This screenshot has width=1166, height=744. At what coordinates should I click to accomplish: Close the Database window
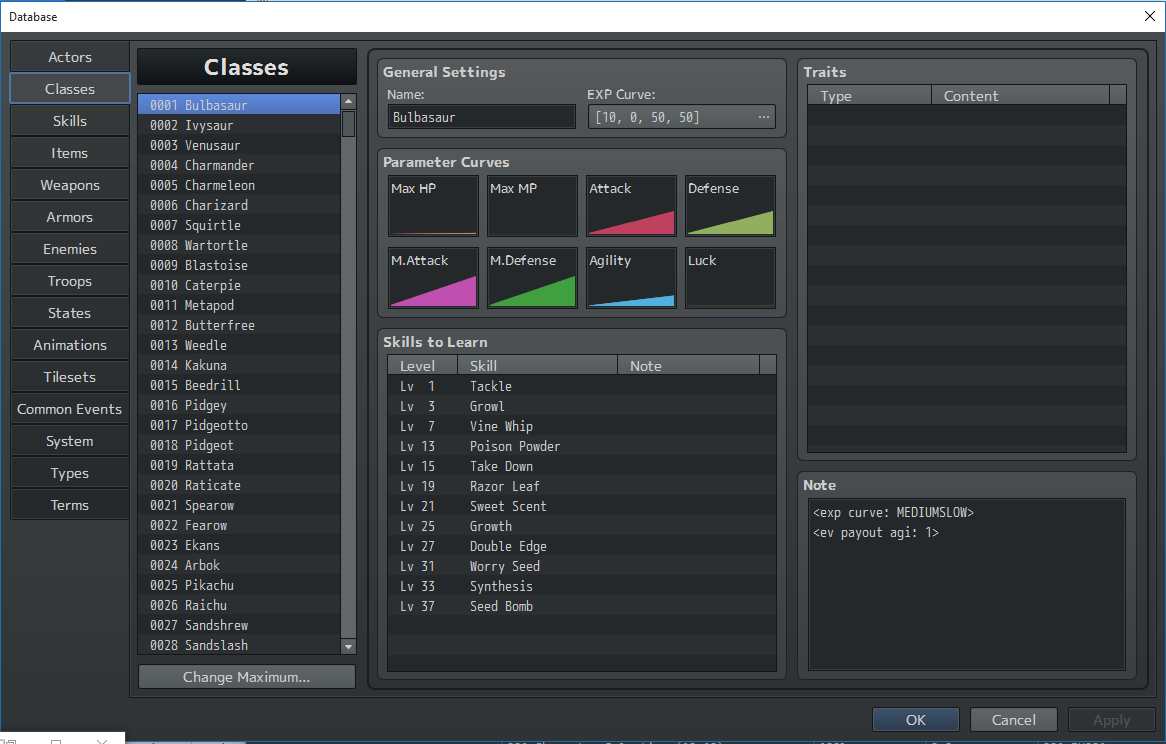pyautogui.click(x=1149, y=16)
